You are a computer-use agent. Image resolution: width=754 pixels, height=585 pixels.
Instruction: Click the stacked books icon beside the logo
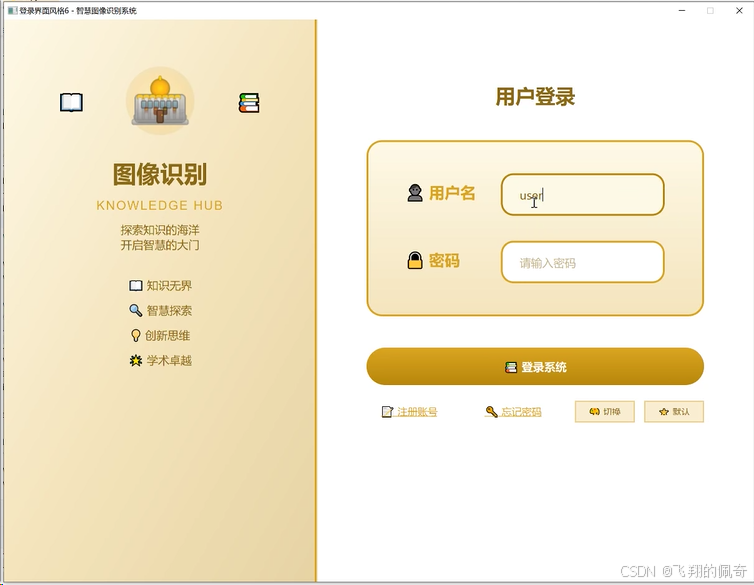[x=249, y=103]
